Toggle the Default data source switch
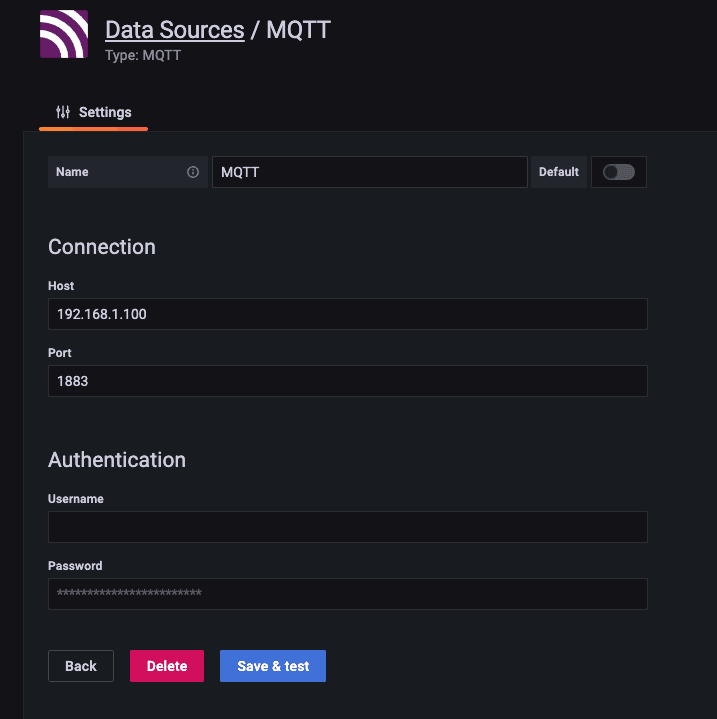This screenshot has width=717, height=719. pos(619,172)
